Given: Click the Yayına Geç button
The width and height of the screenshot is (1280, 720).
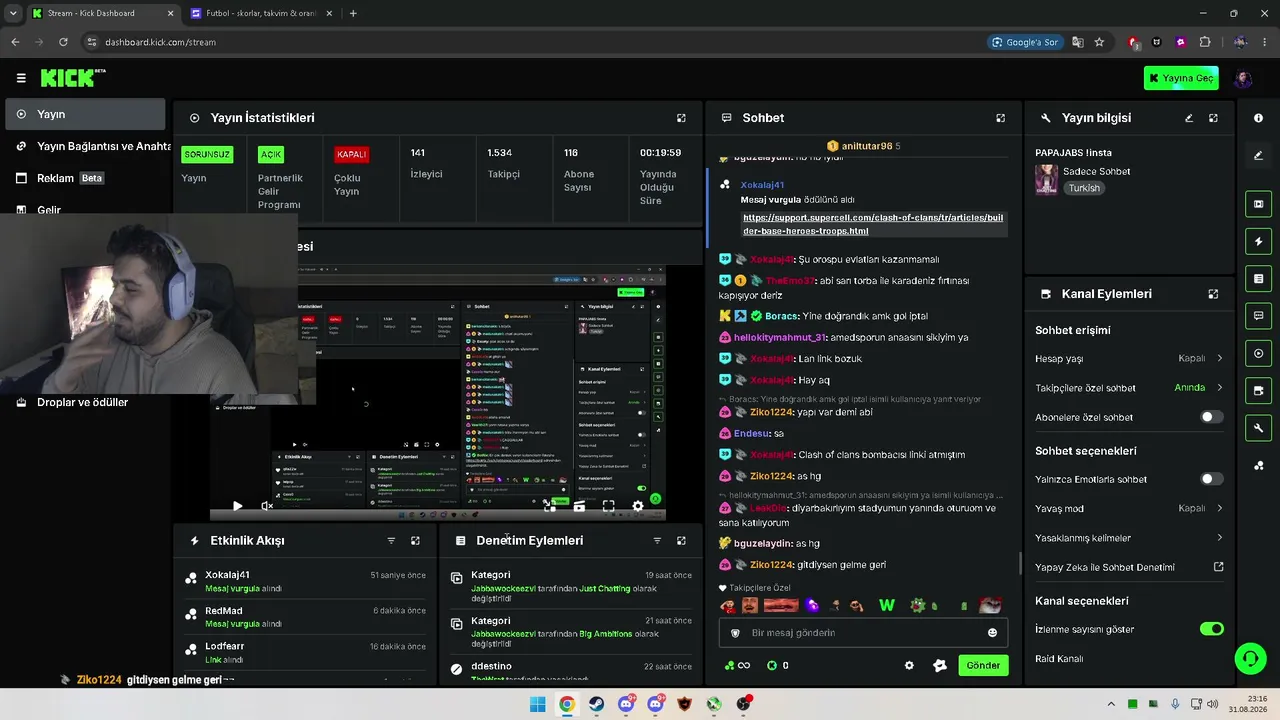Looking at the screenshot, I should [1181, 78].
